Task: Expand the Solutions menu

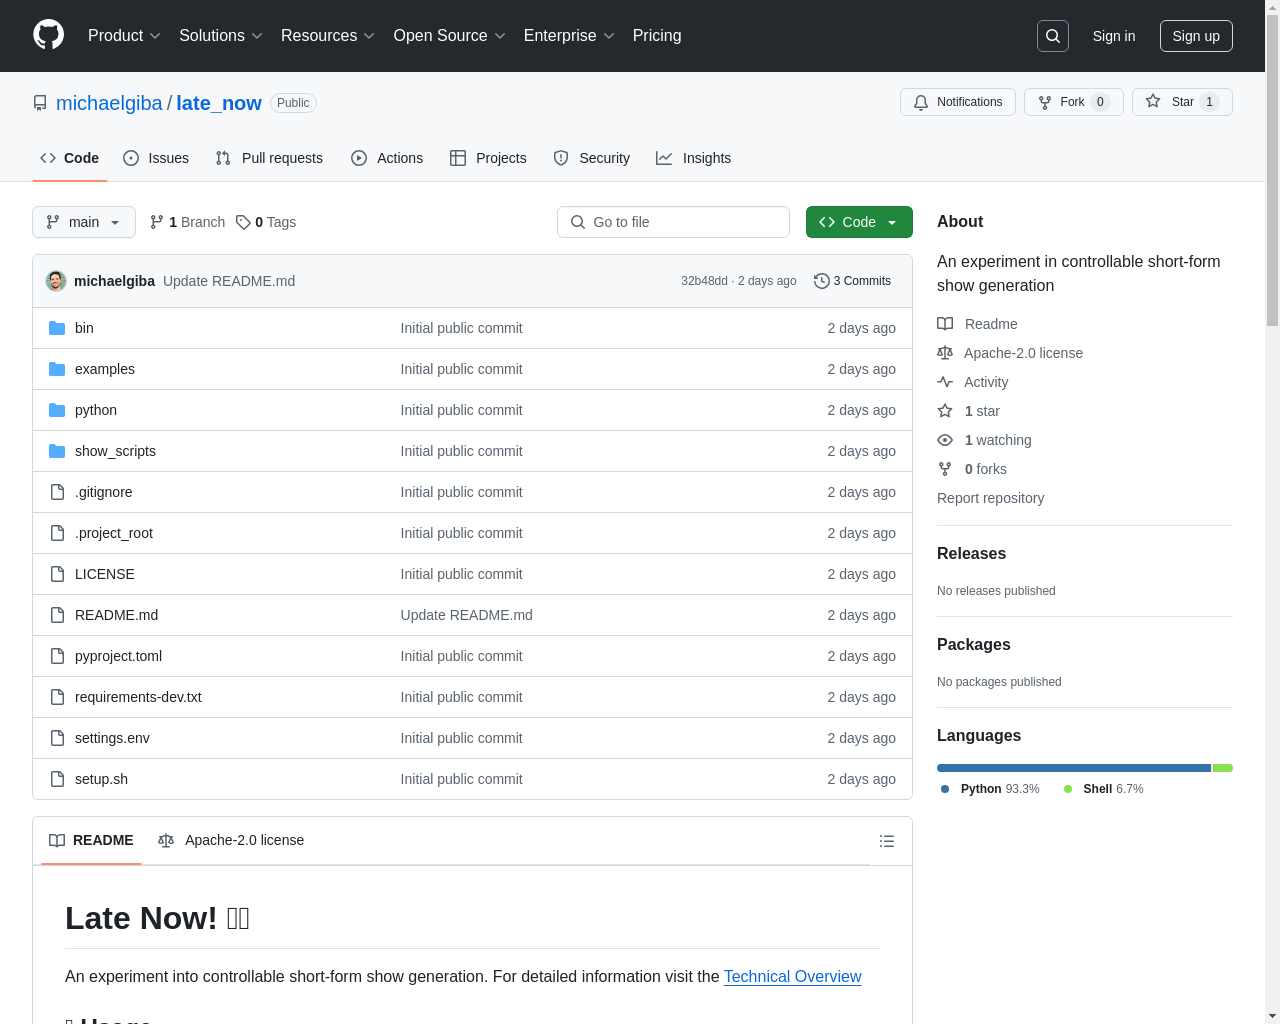Action: pos(221,36)
